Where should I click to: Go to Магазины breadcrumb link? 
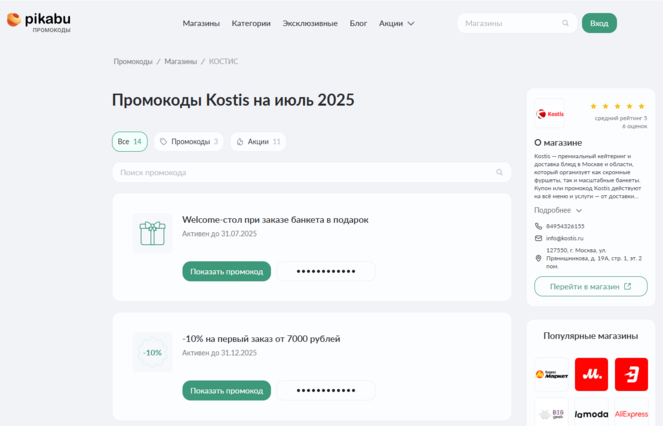(181, 61)
